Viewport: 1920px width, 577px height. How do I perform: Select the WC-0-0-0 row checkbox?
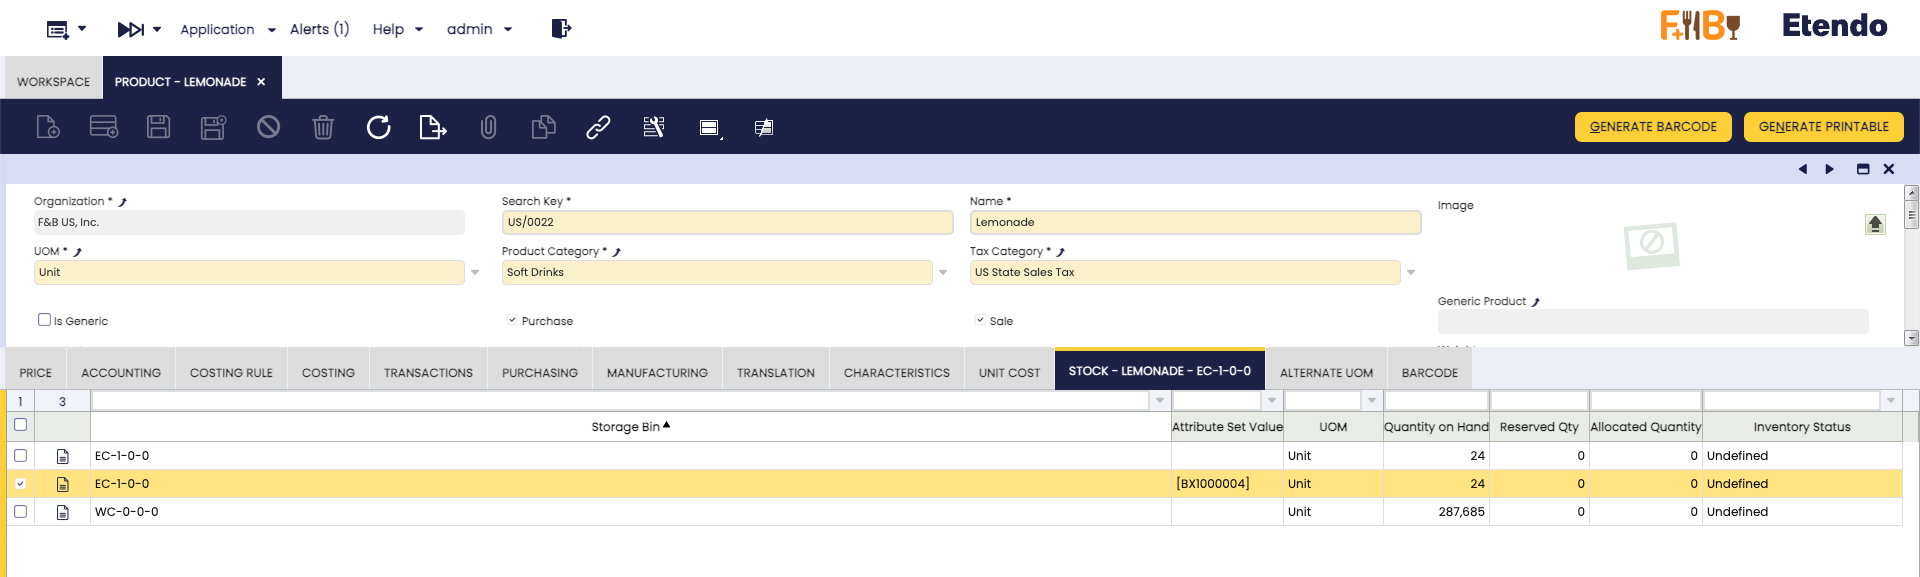(20, 511)
